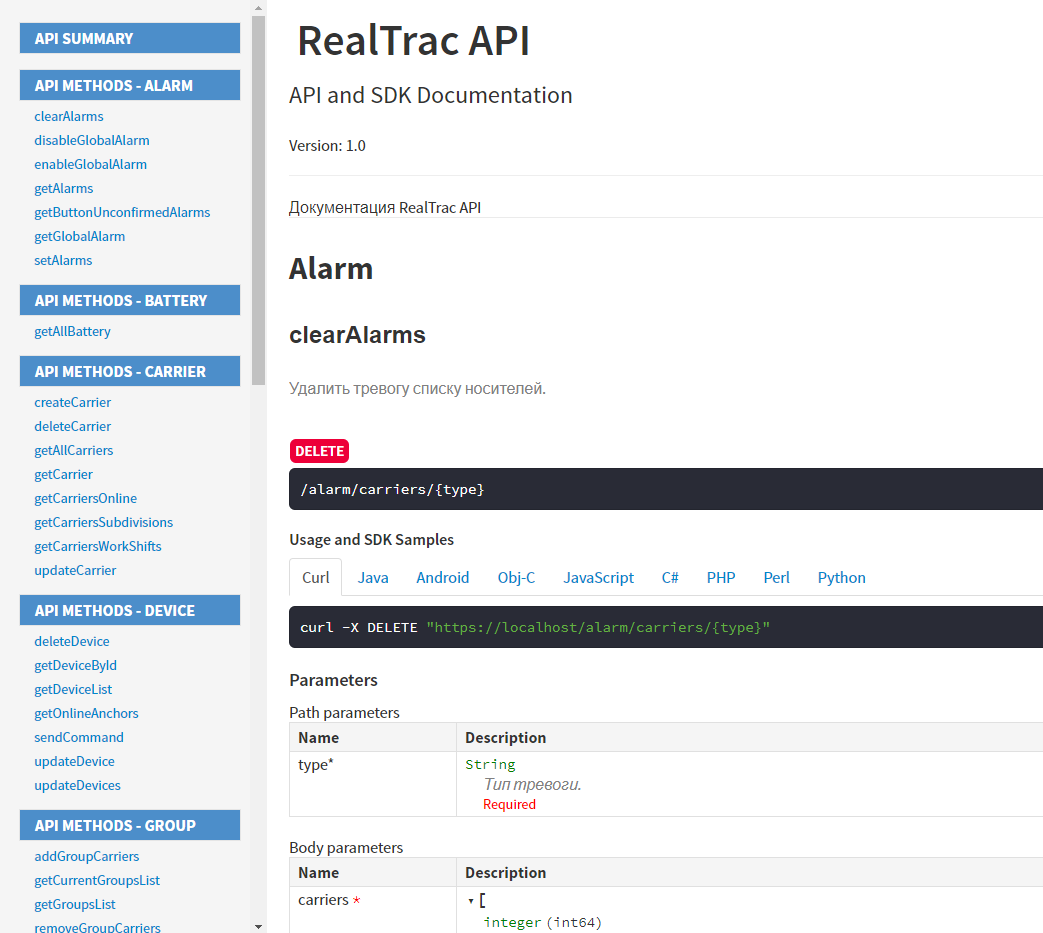Open the disableGlobalAlarm method link
This screenshot has height=933, width=1043.
point(92,140)
